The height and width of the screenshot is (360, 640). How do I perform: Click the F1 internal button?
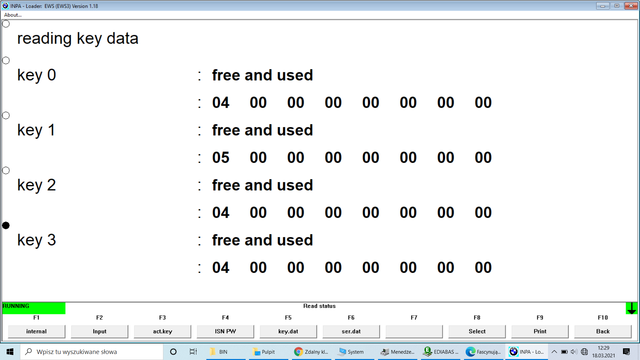(x=36, y=331)
